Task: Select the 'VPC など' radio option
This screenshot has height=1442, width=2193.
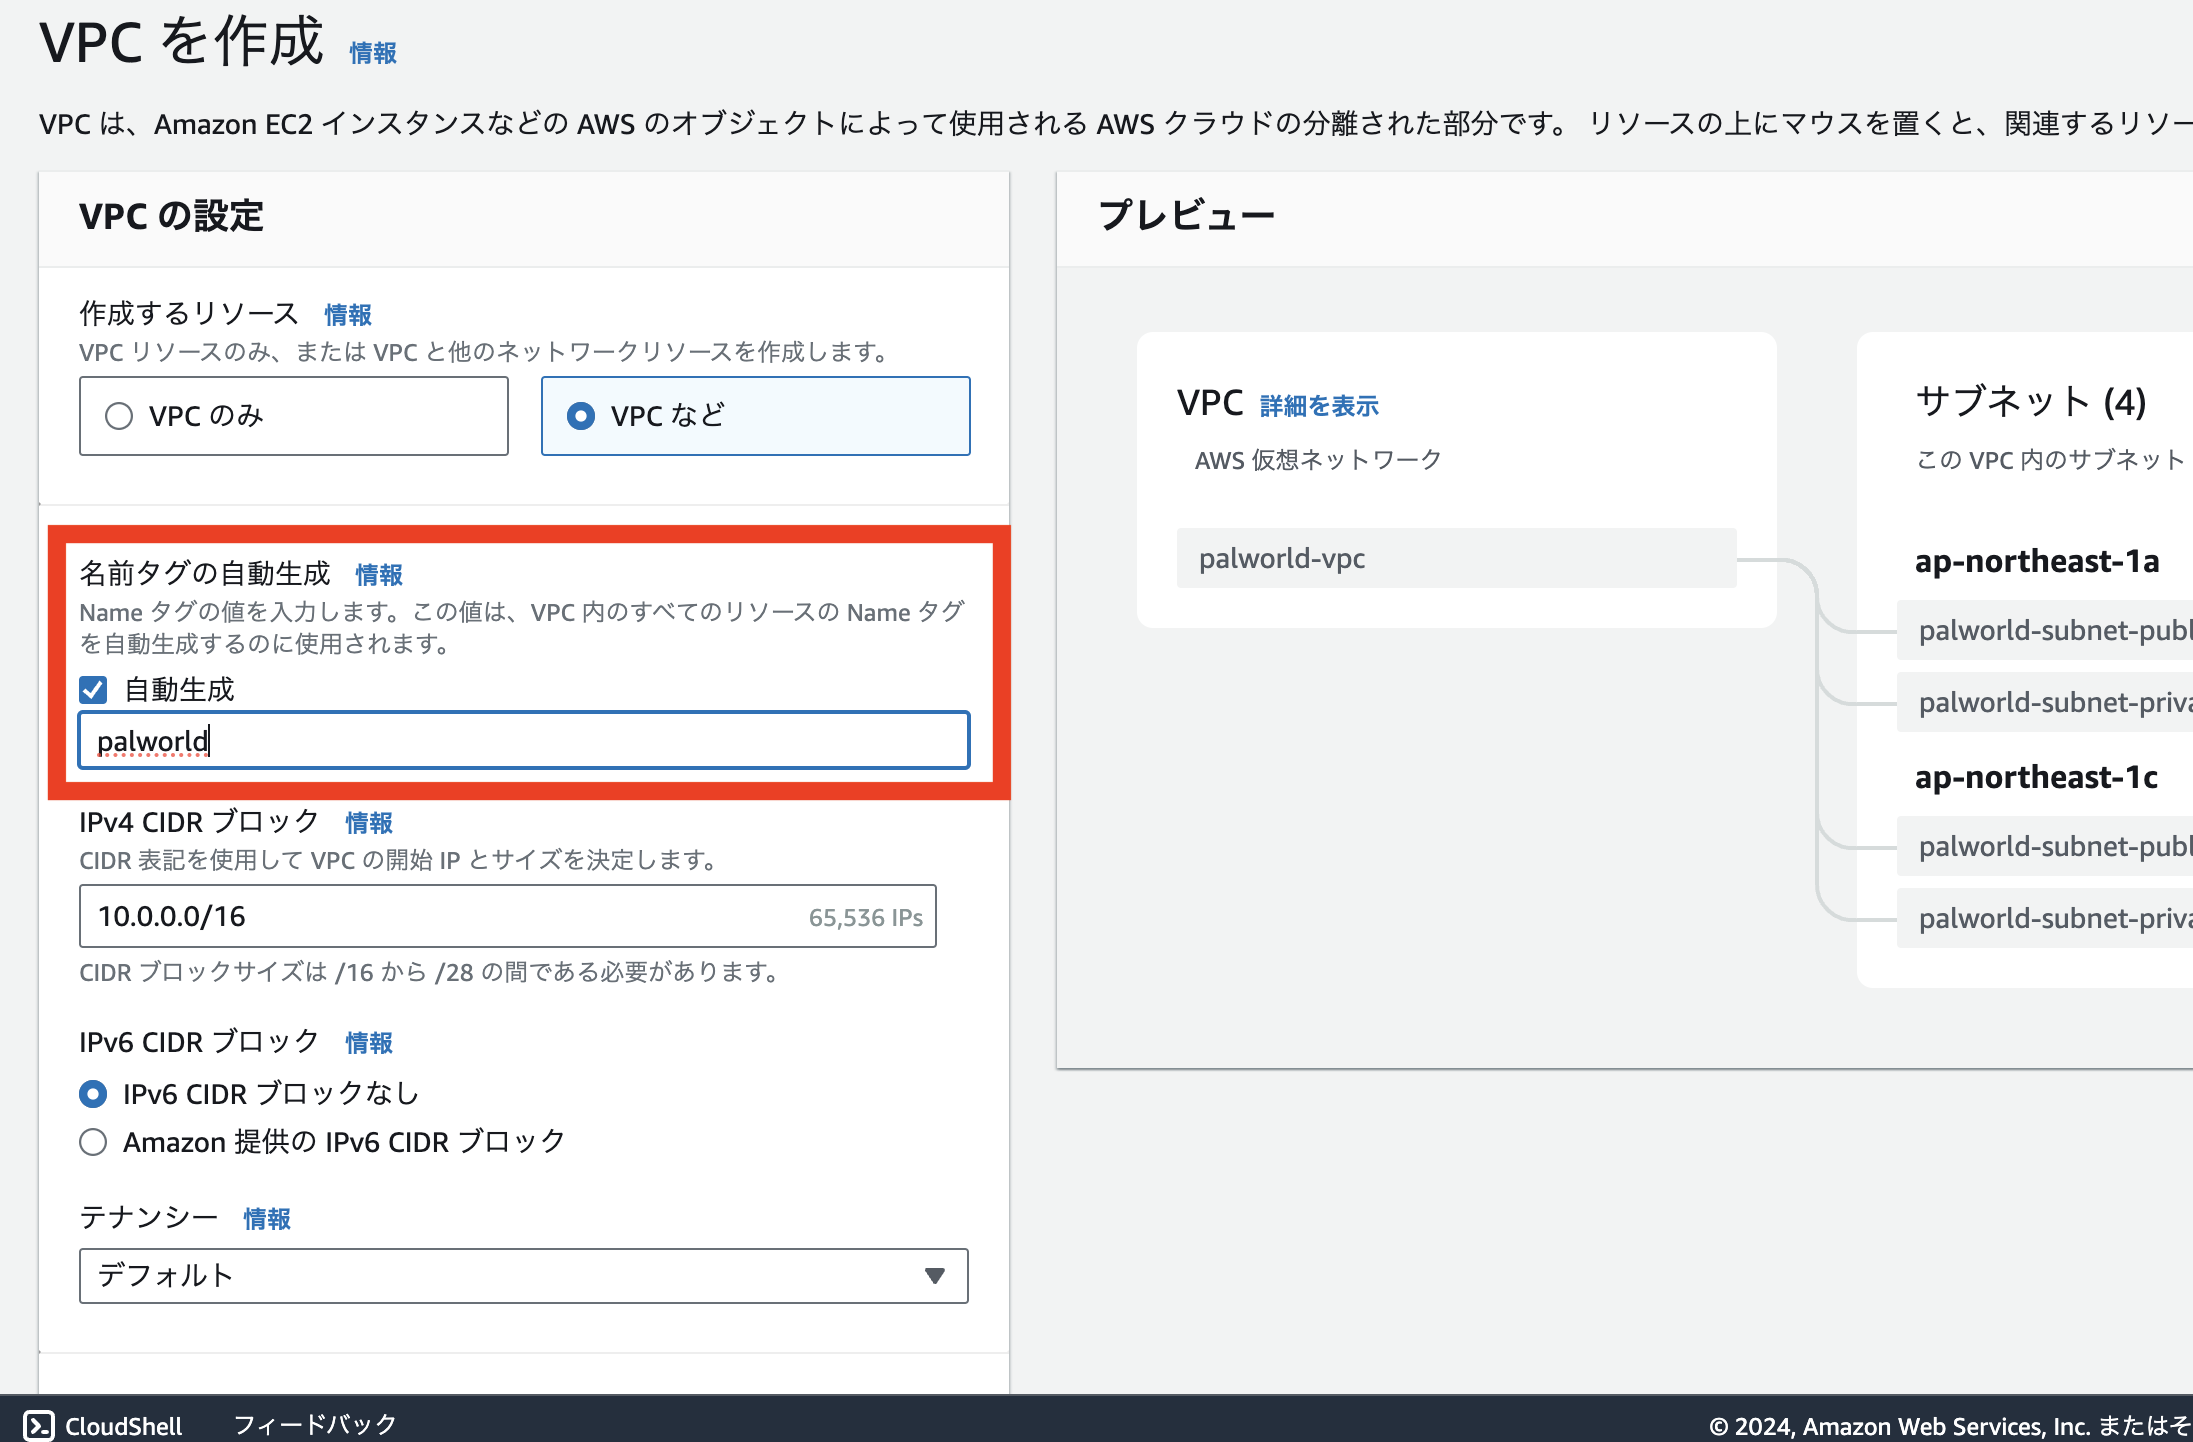Action: tap(581, 416)
